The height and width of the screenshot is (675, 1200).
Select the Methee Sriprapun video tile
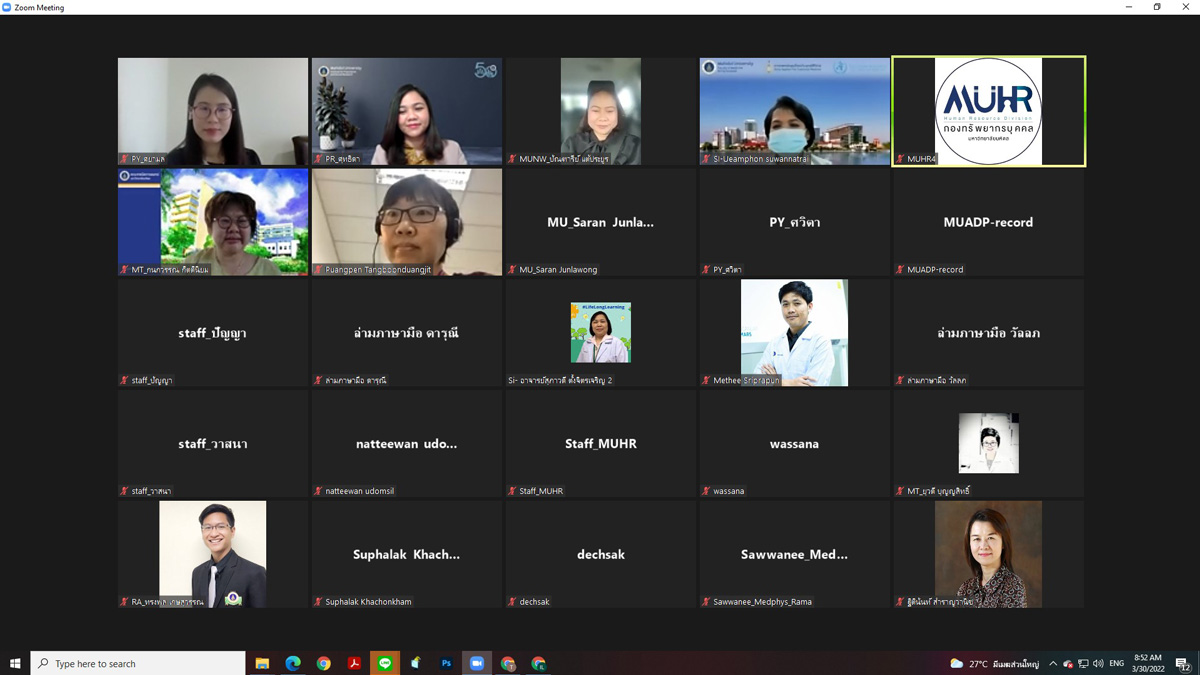point(794,333)
